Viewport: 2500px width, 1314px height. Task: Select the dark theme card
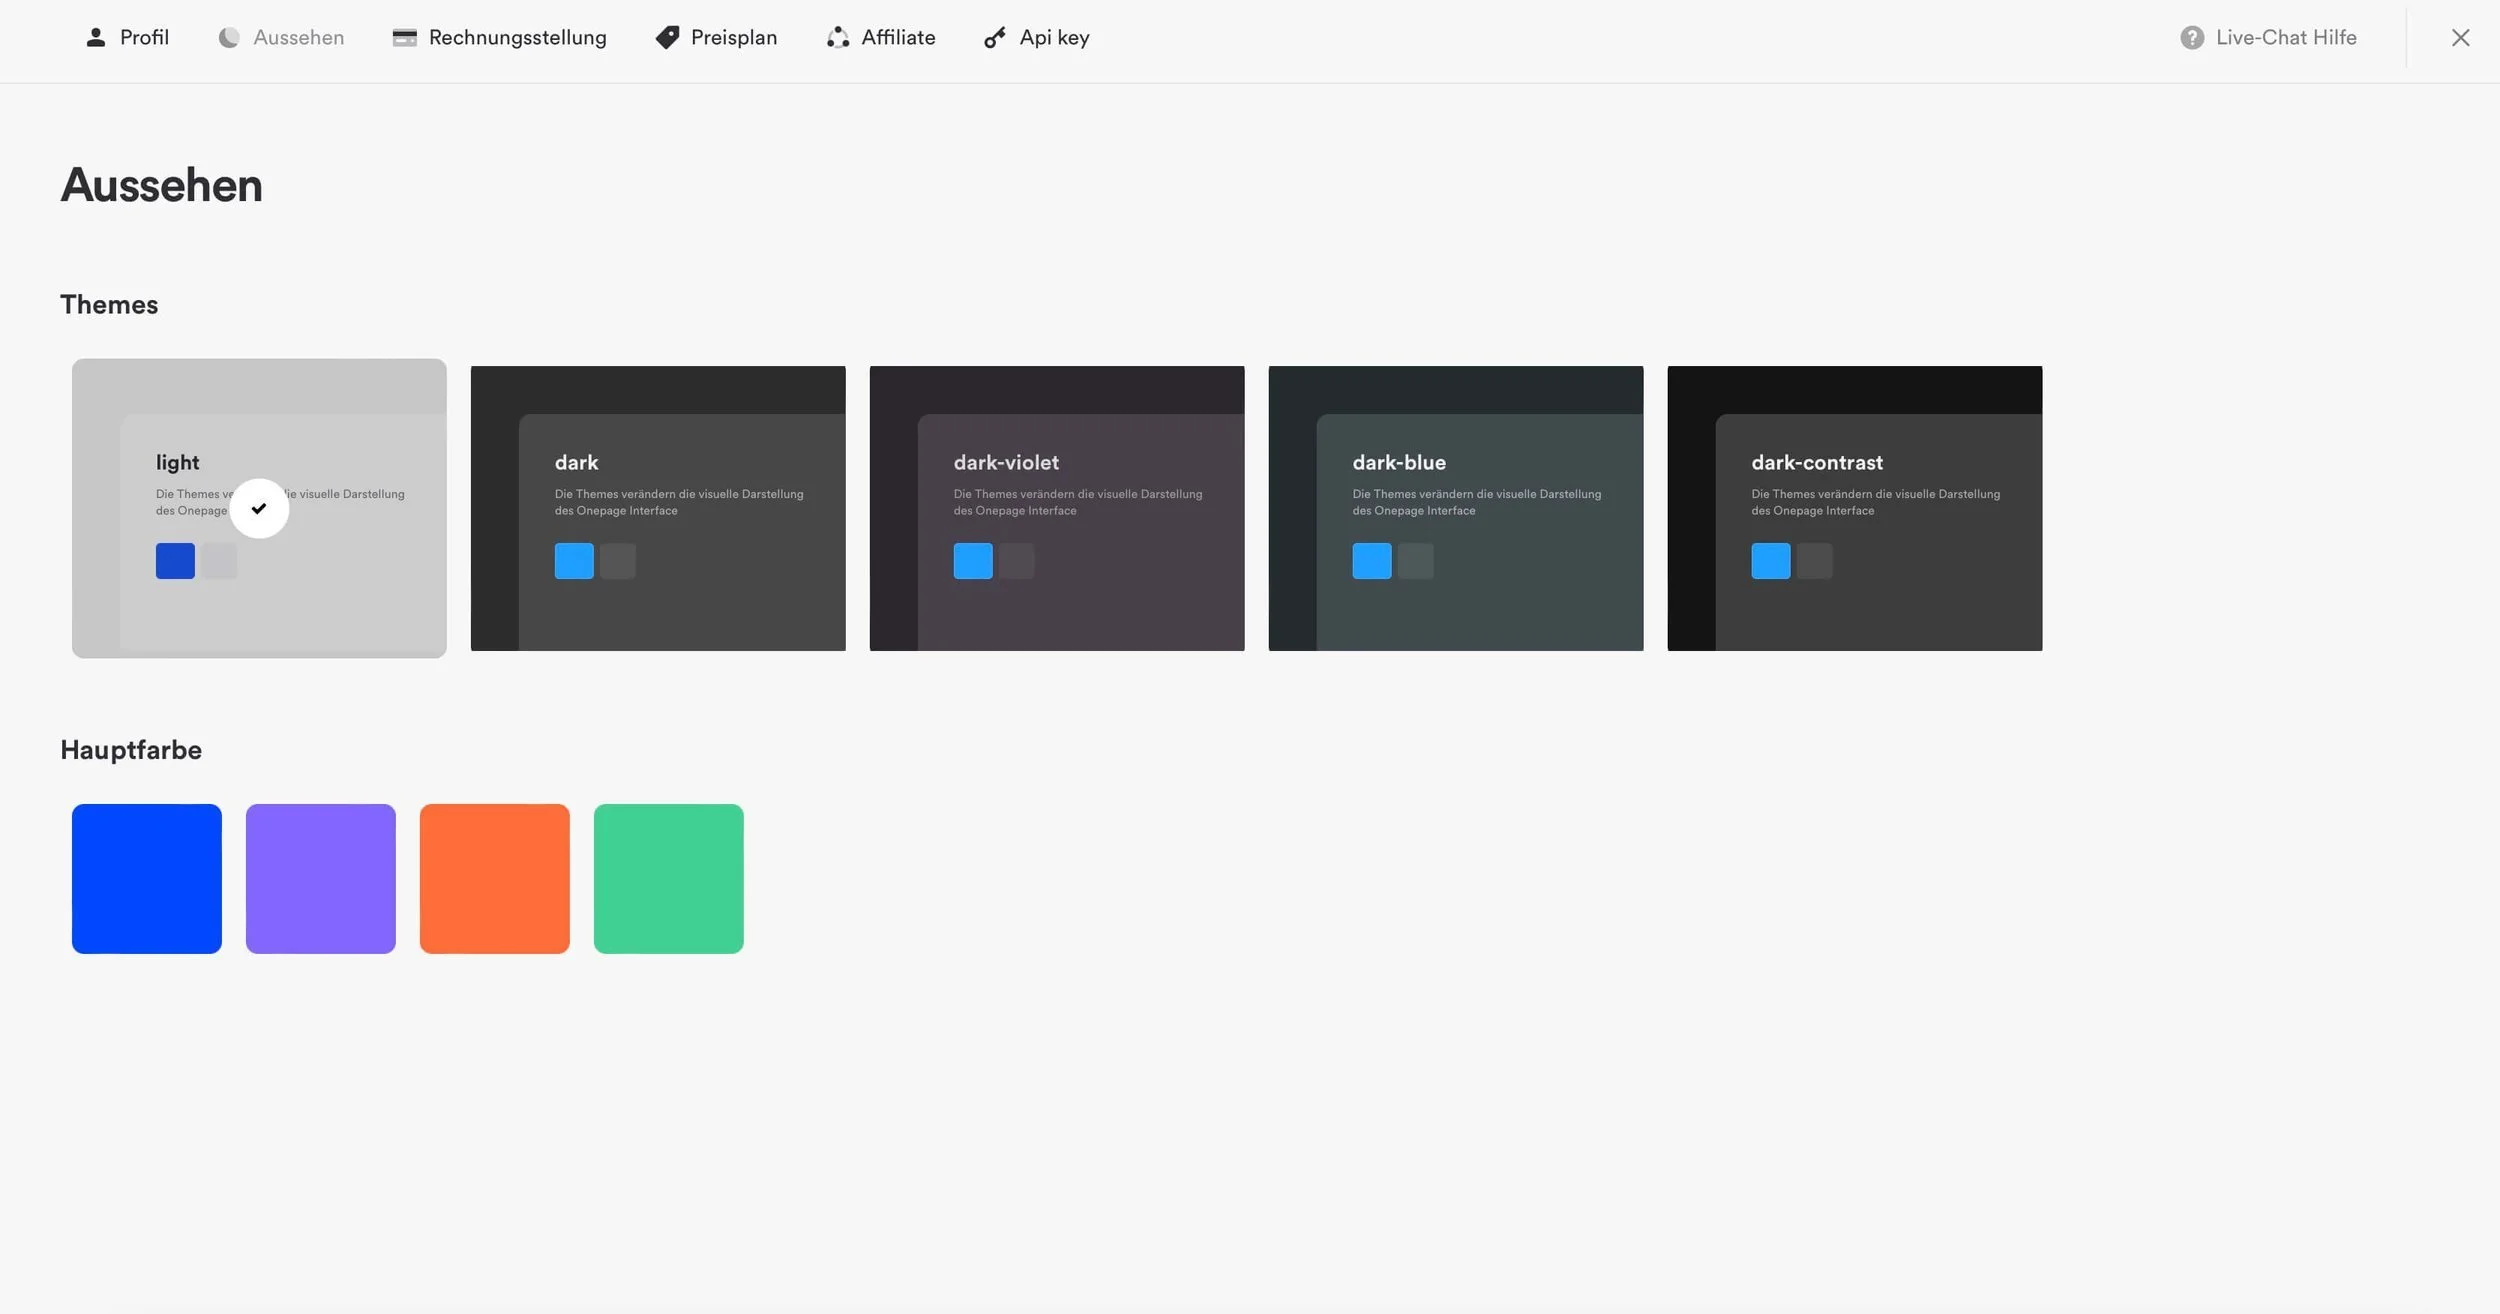(658, 508)
